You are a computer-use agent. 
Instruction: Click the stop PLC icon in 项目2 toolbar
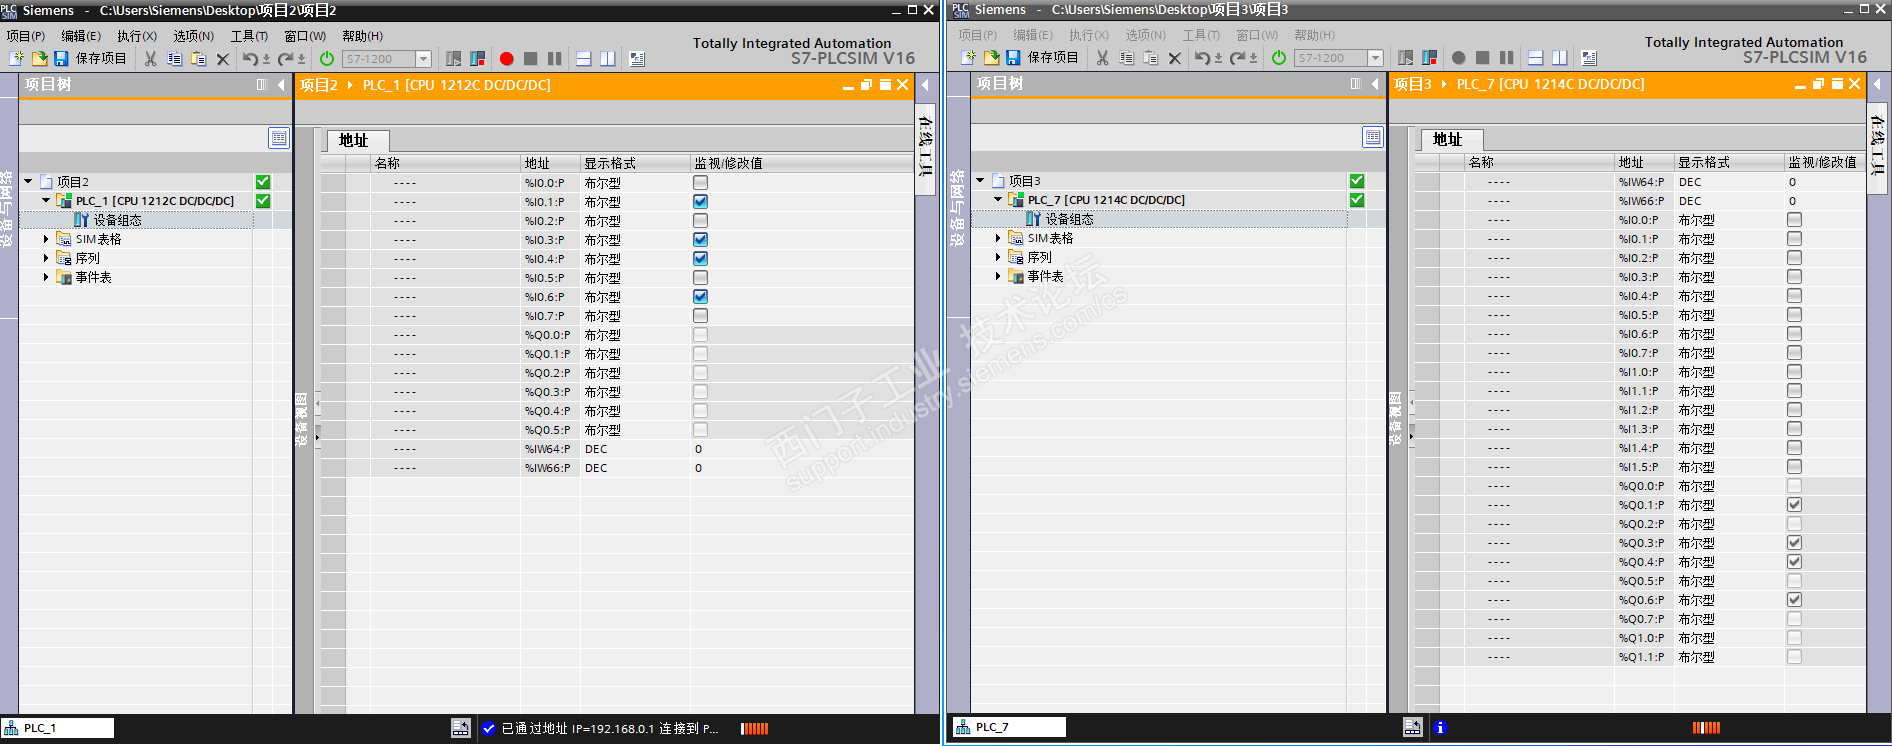tap(477, 59)
